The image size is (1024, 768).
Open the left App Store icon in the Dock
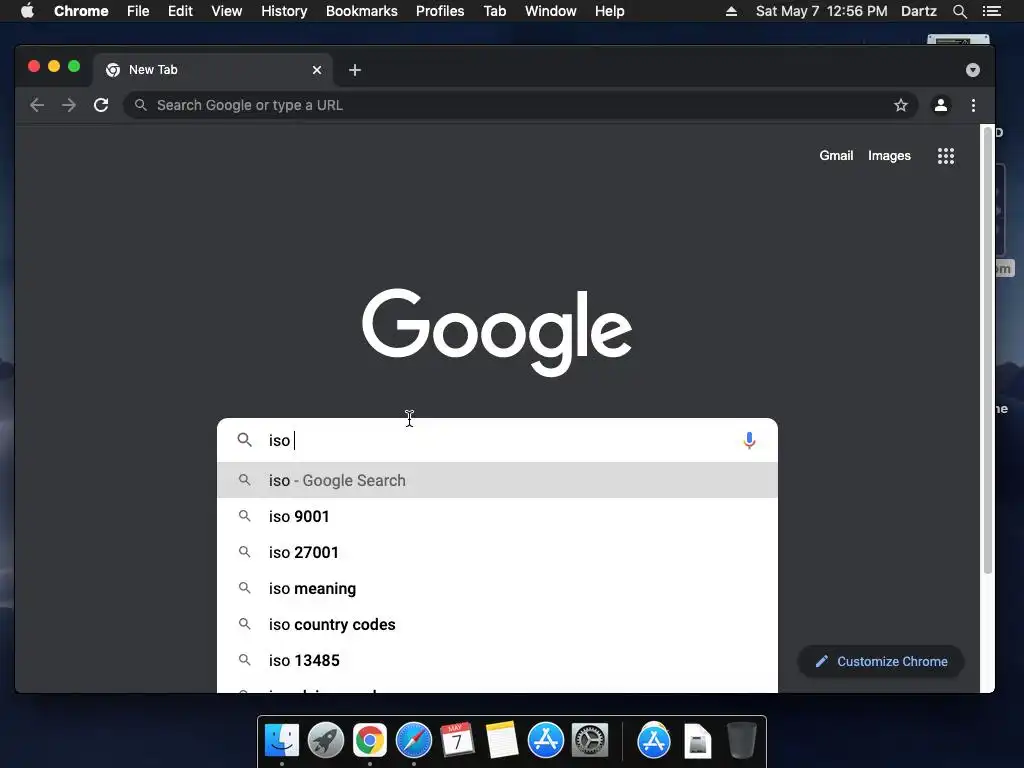(545, 741)
